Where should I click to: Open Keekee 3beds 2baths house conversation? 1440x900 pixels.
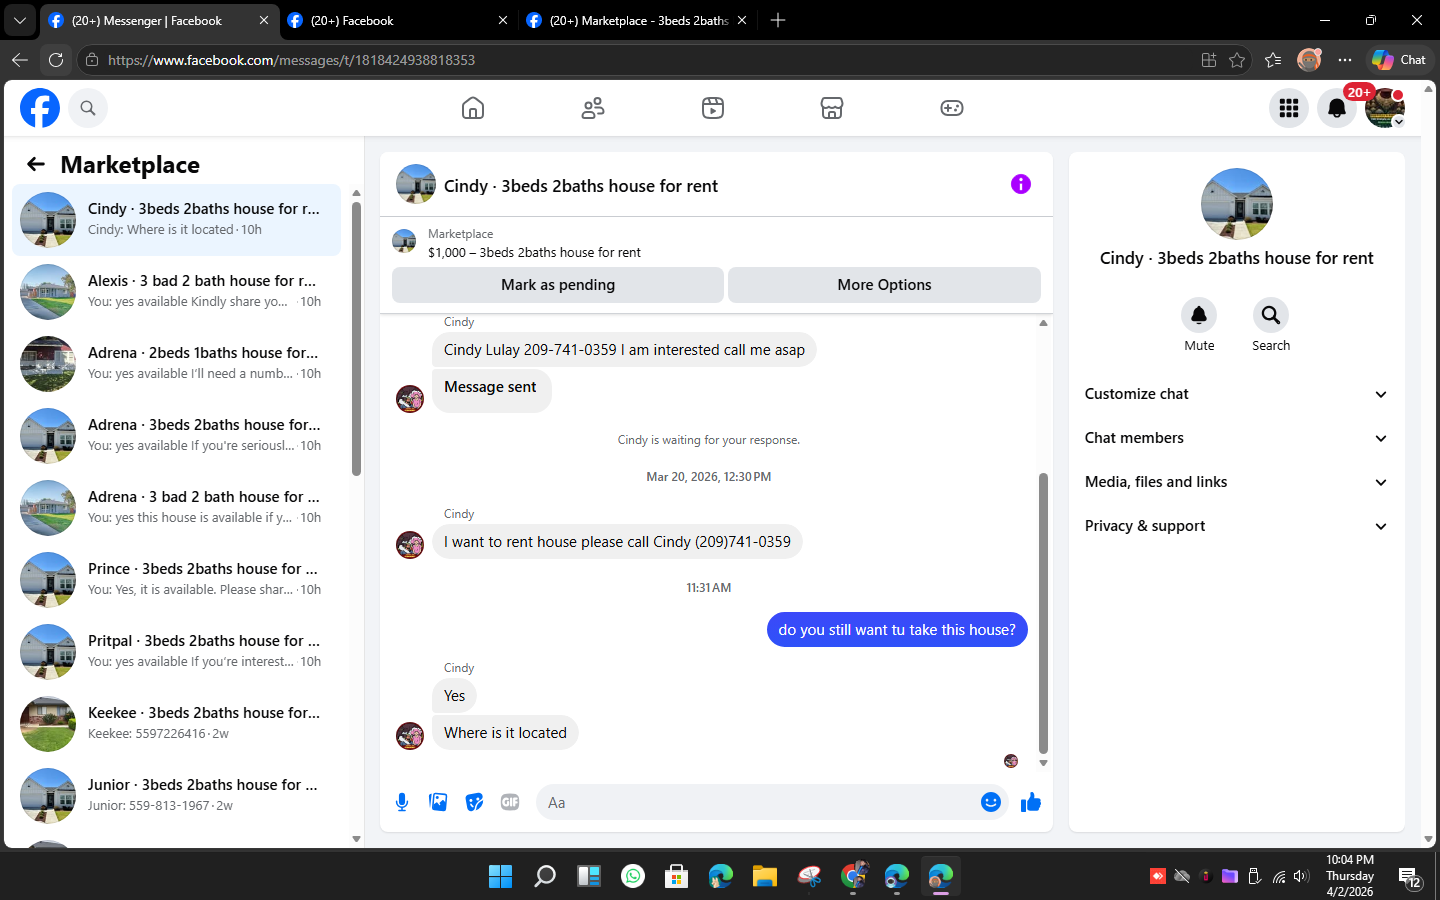click(x=176, y=724)
